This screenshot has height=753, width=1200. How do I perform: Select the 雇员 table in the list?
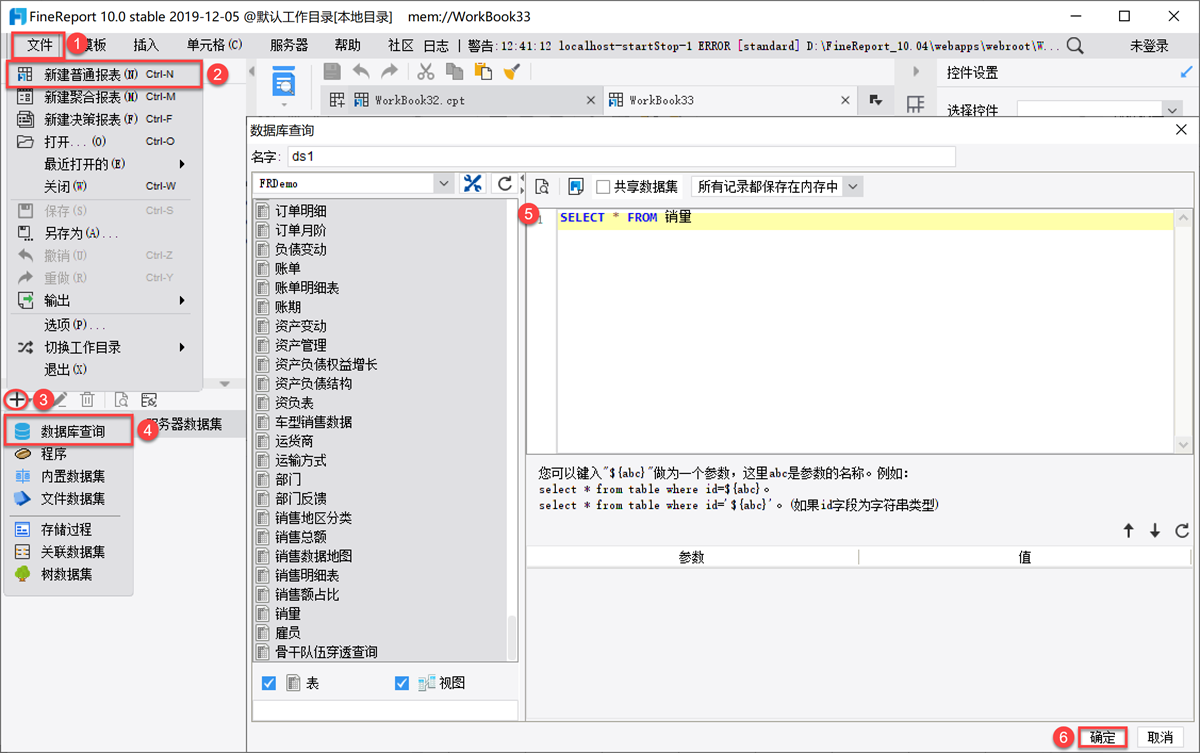pos(288,632)
